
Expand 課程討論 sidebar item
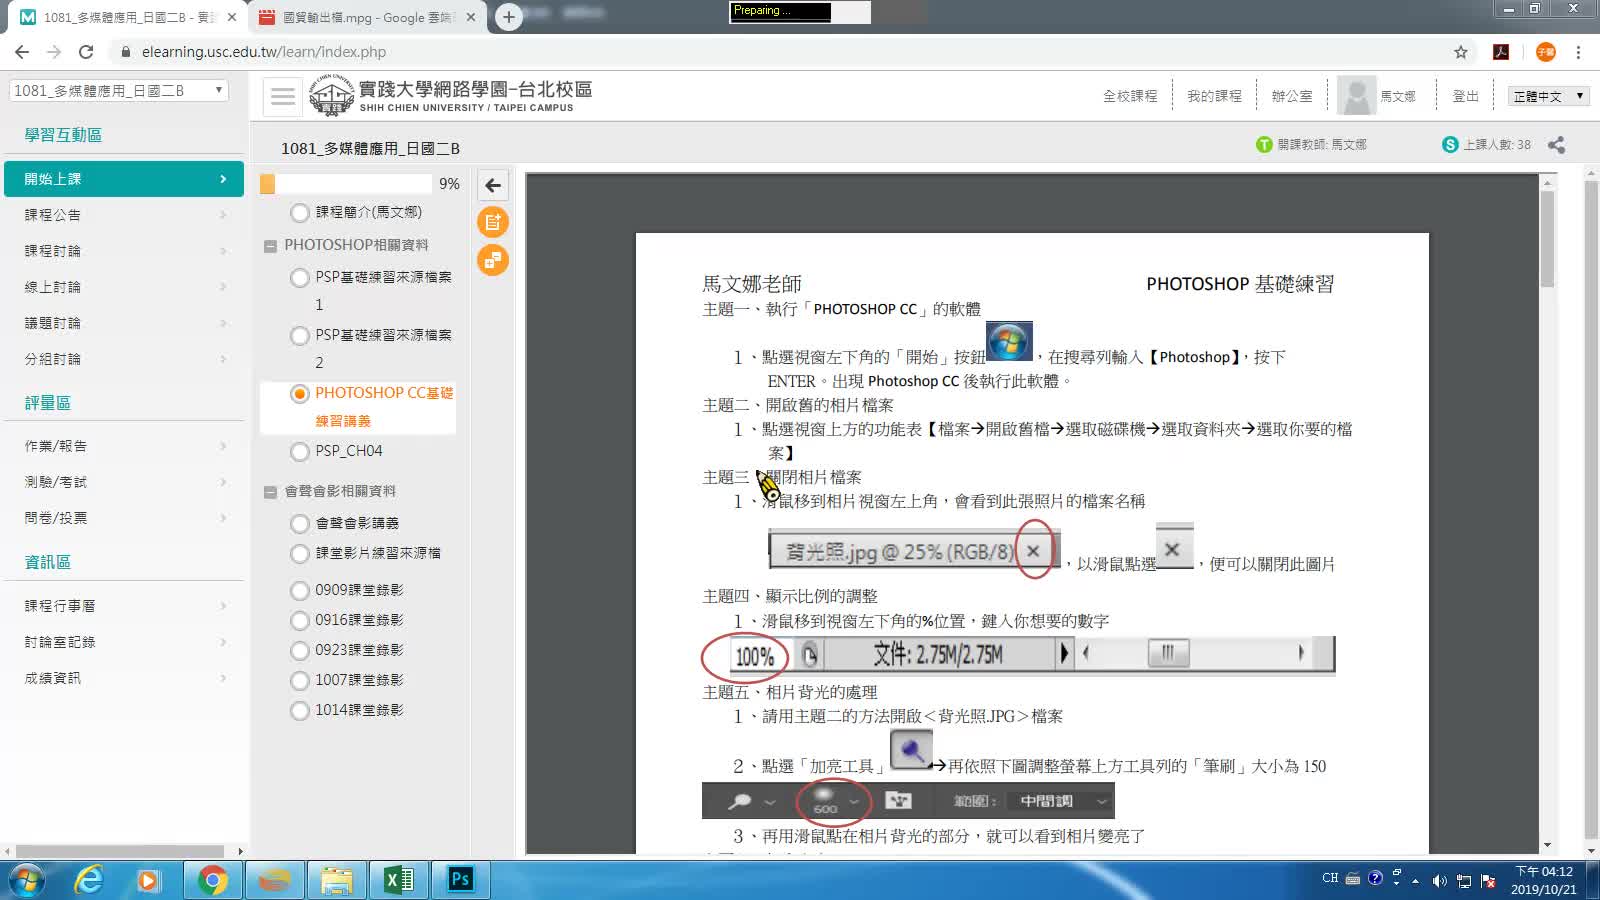coord(124,251)
